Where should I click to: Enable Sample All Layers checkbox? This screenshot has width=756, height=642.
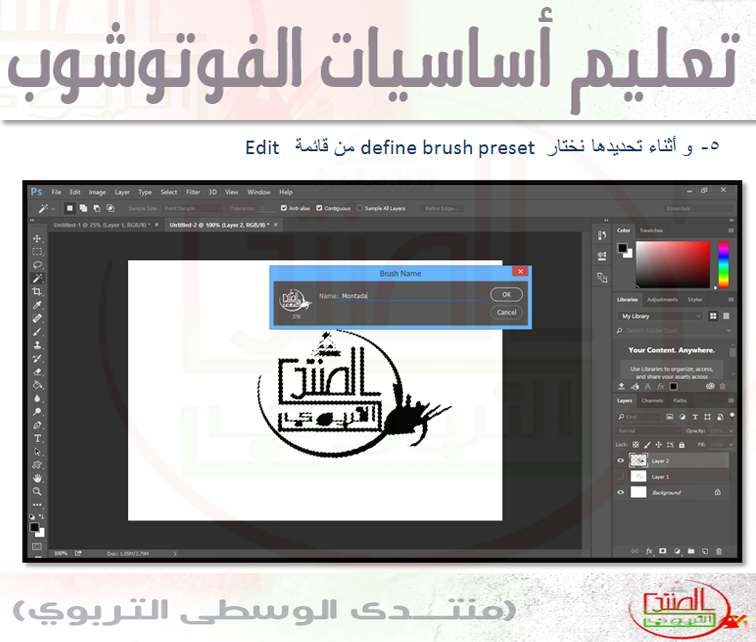[x=360, y=208]
